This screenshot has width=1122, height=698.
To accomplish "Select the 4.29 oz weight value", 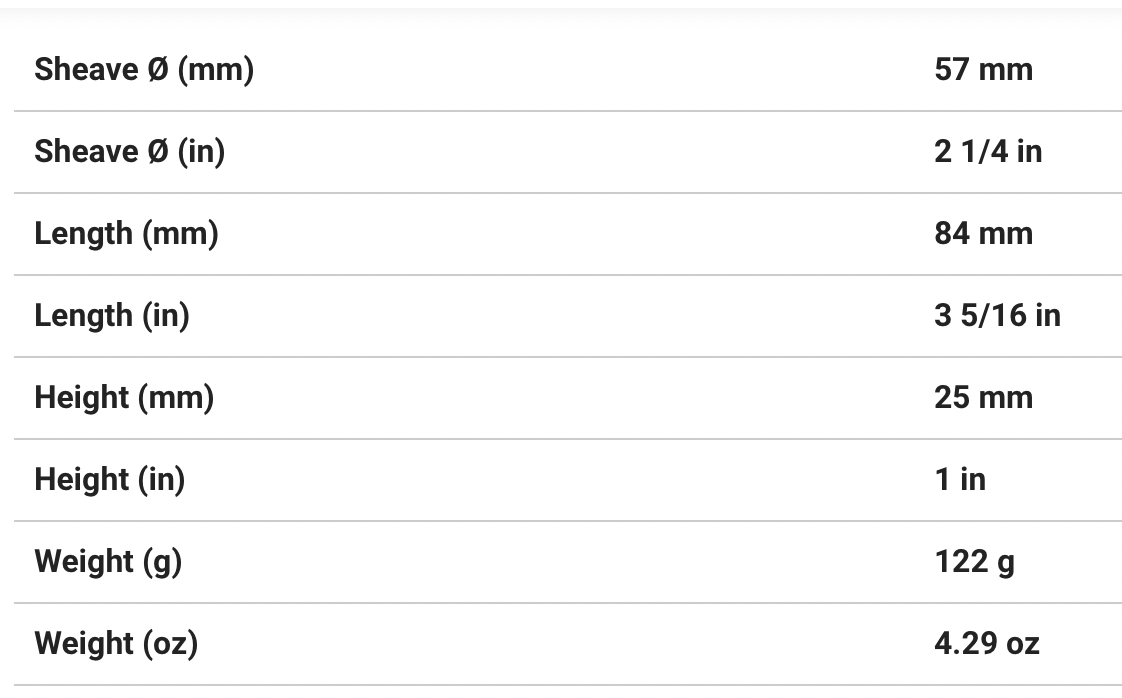I will pyautogui.click(x=986, y=644).
